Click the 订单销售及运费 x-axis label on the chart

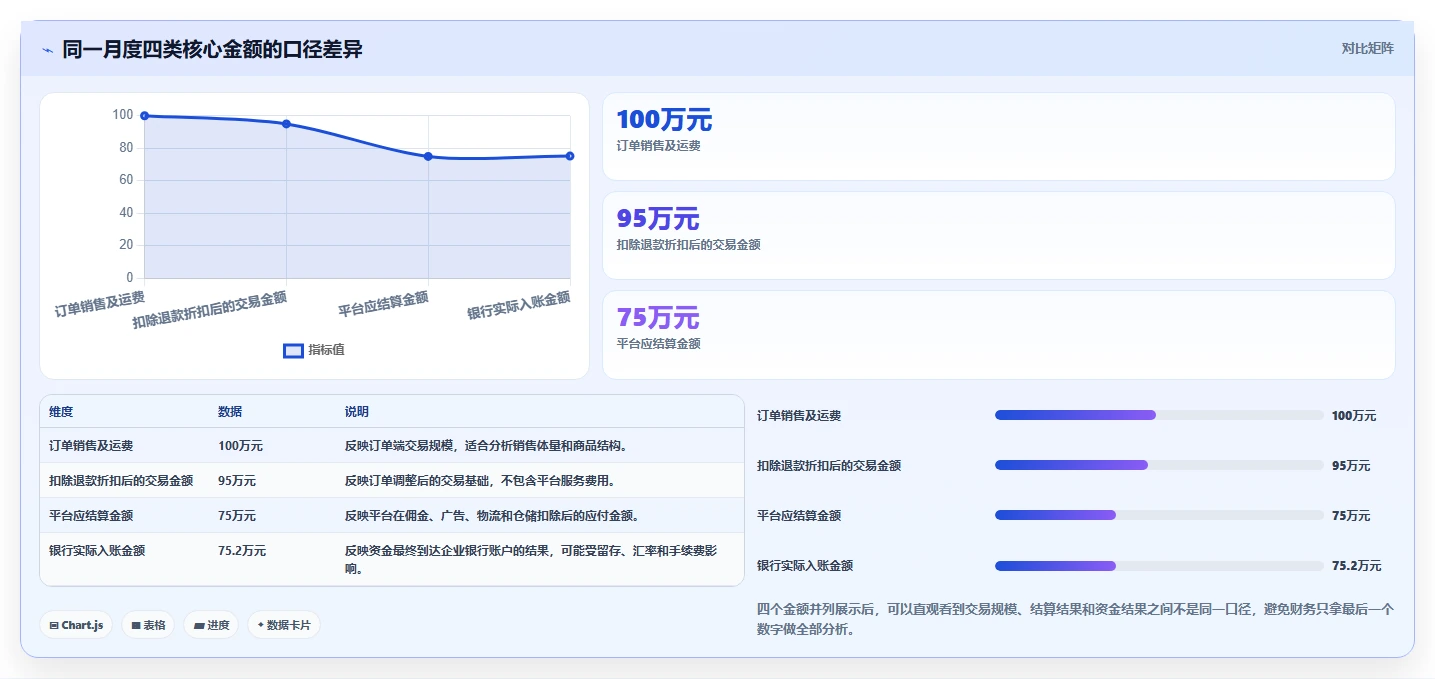99,303
